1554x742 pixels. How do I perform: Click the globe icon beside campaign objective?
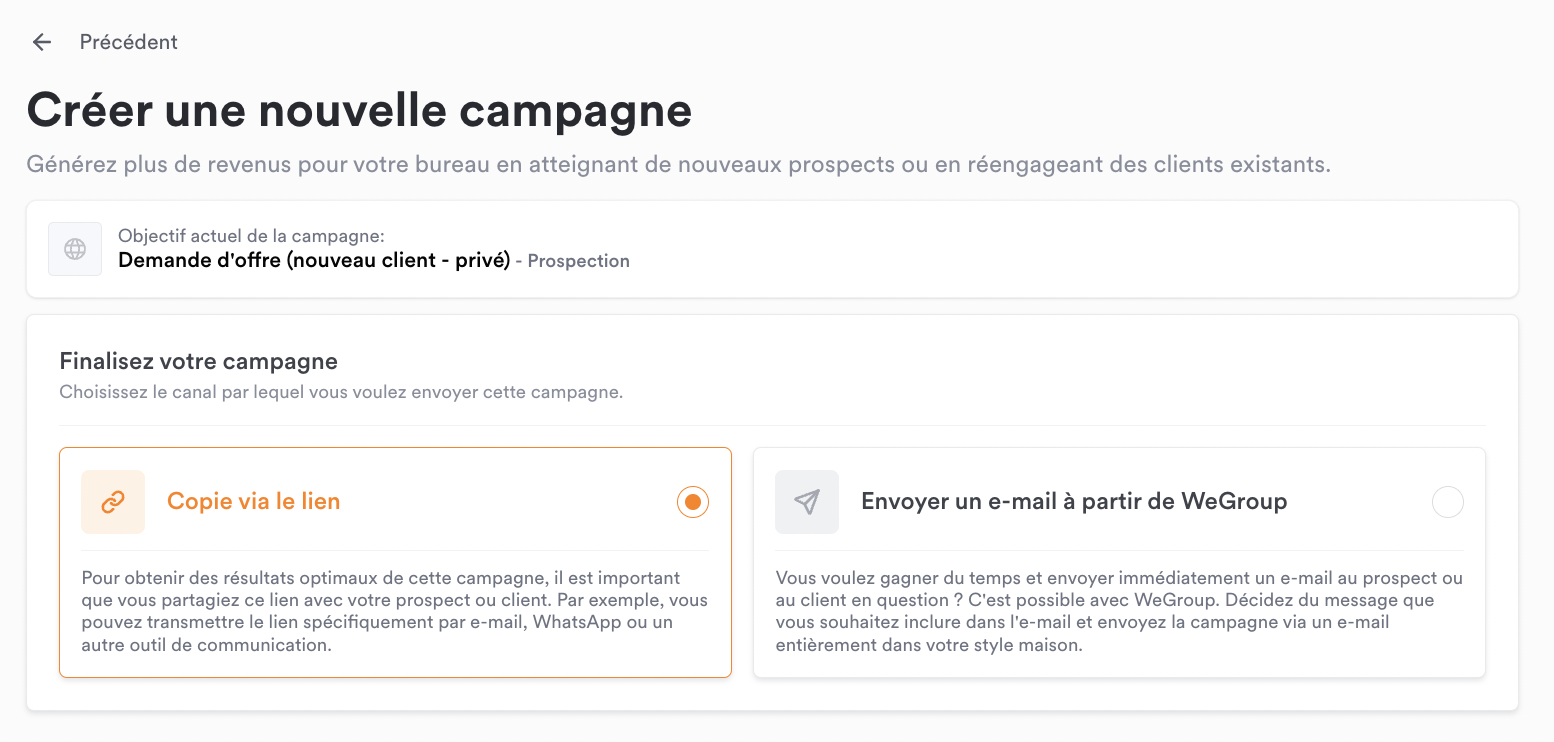click(x=75, y=249)
